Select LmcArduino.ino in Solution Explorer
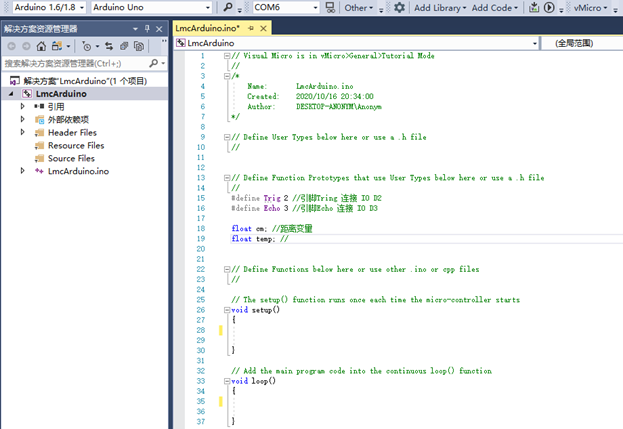The height and width of the screenshot is (429, 623). pos(78,171)
